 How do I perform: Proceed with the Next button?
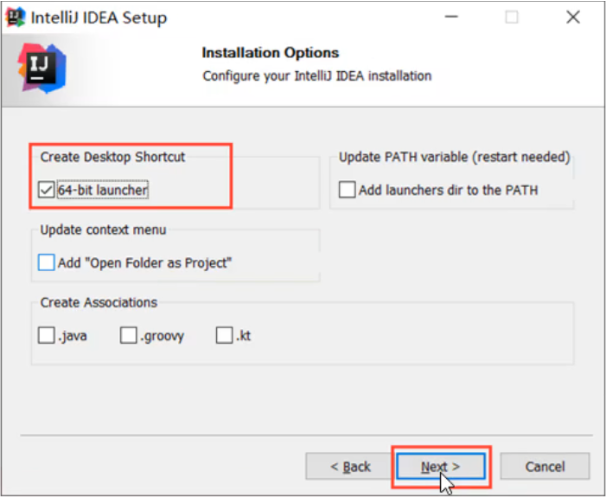tap(441, 466)
